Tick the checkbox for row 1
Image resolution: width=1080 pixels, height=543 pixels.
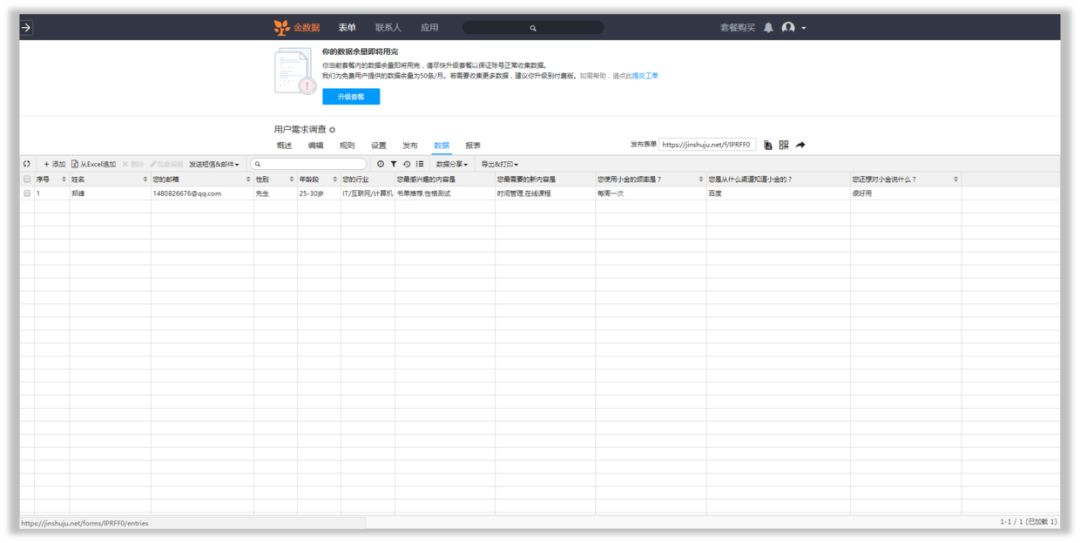[27, 194]
